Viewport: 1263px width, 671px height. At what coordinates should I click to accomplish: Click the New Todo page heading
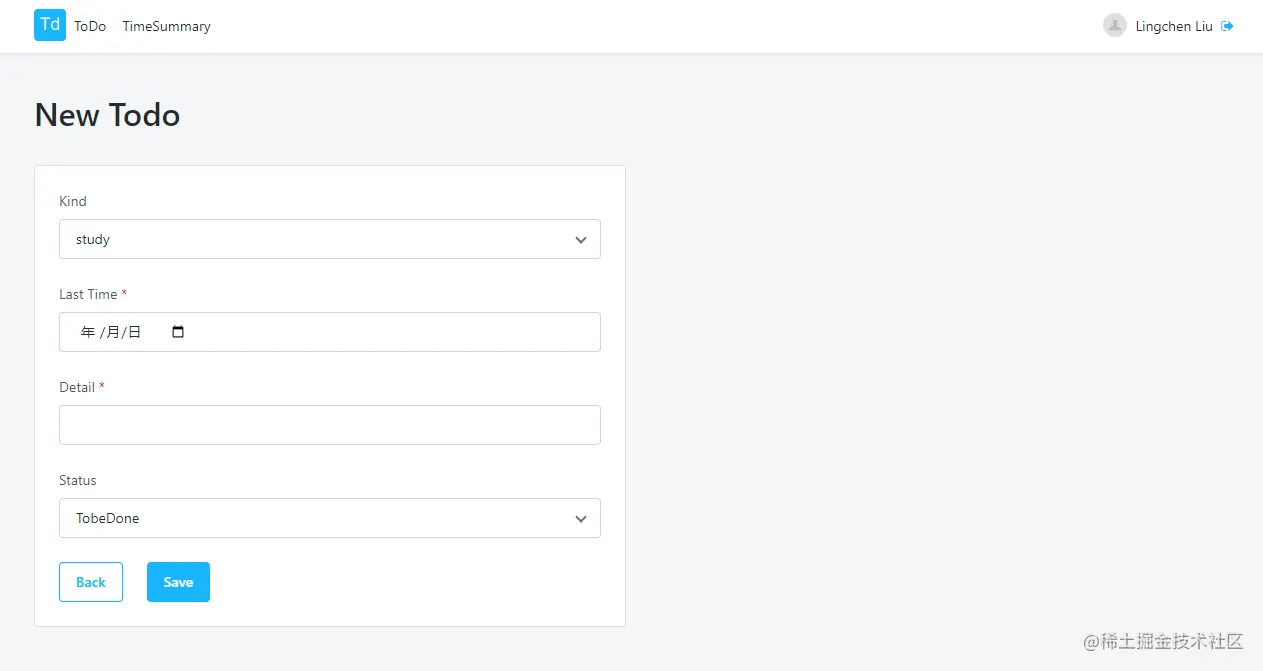[x=107, y=115]
